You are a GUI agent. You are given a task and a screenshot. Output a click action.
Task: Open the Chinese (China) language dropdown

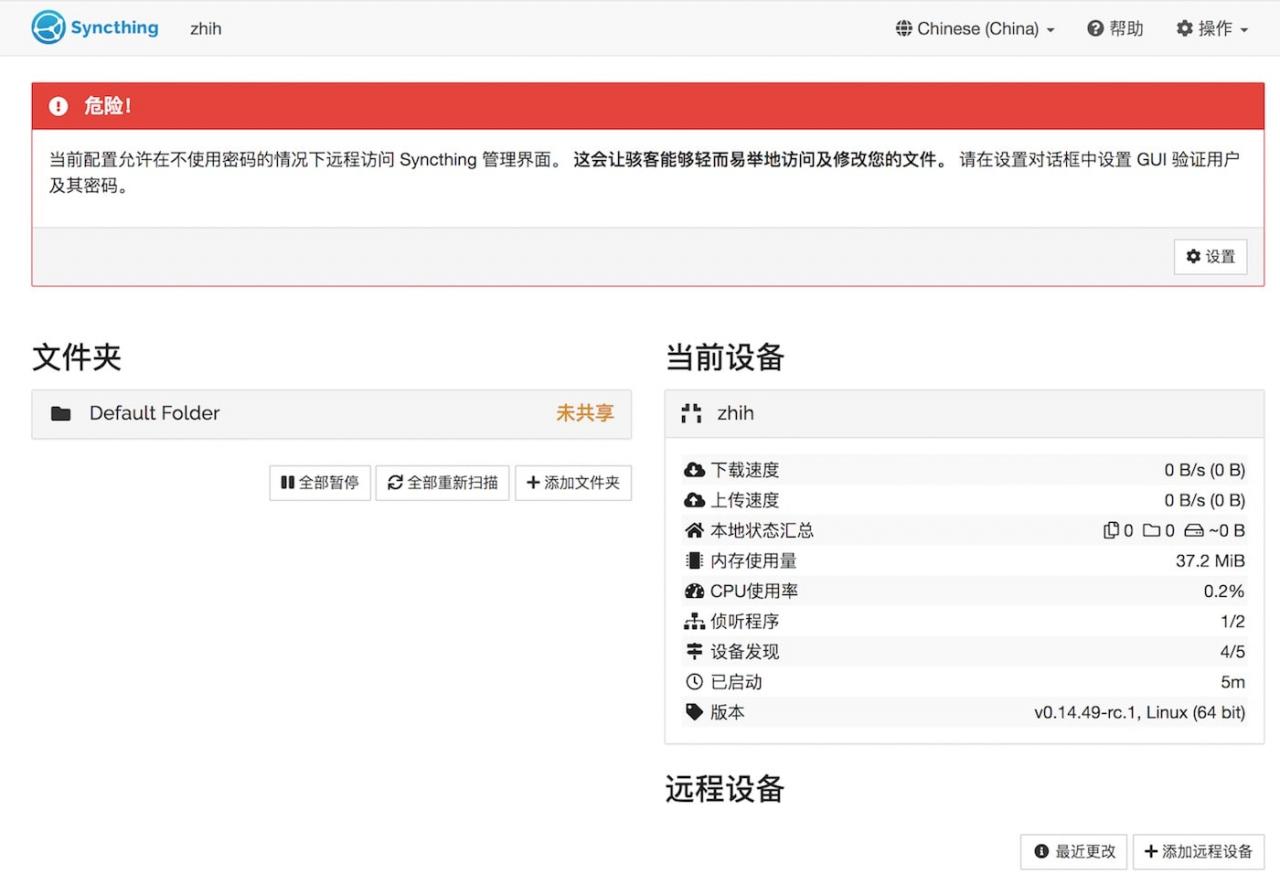pyautogui.click(x=975, y=29)
